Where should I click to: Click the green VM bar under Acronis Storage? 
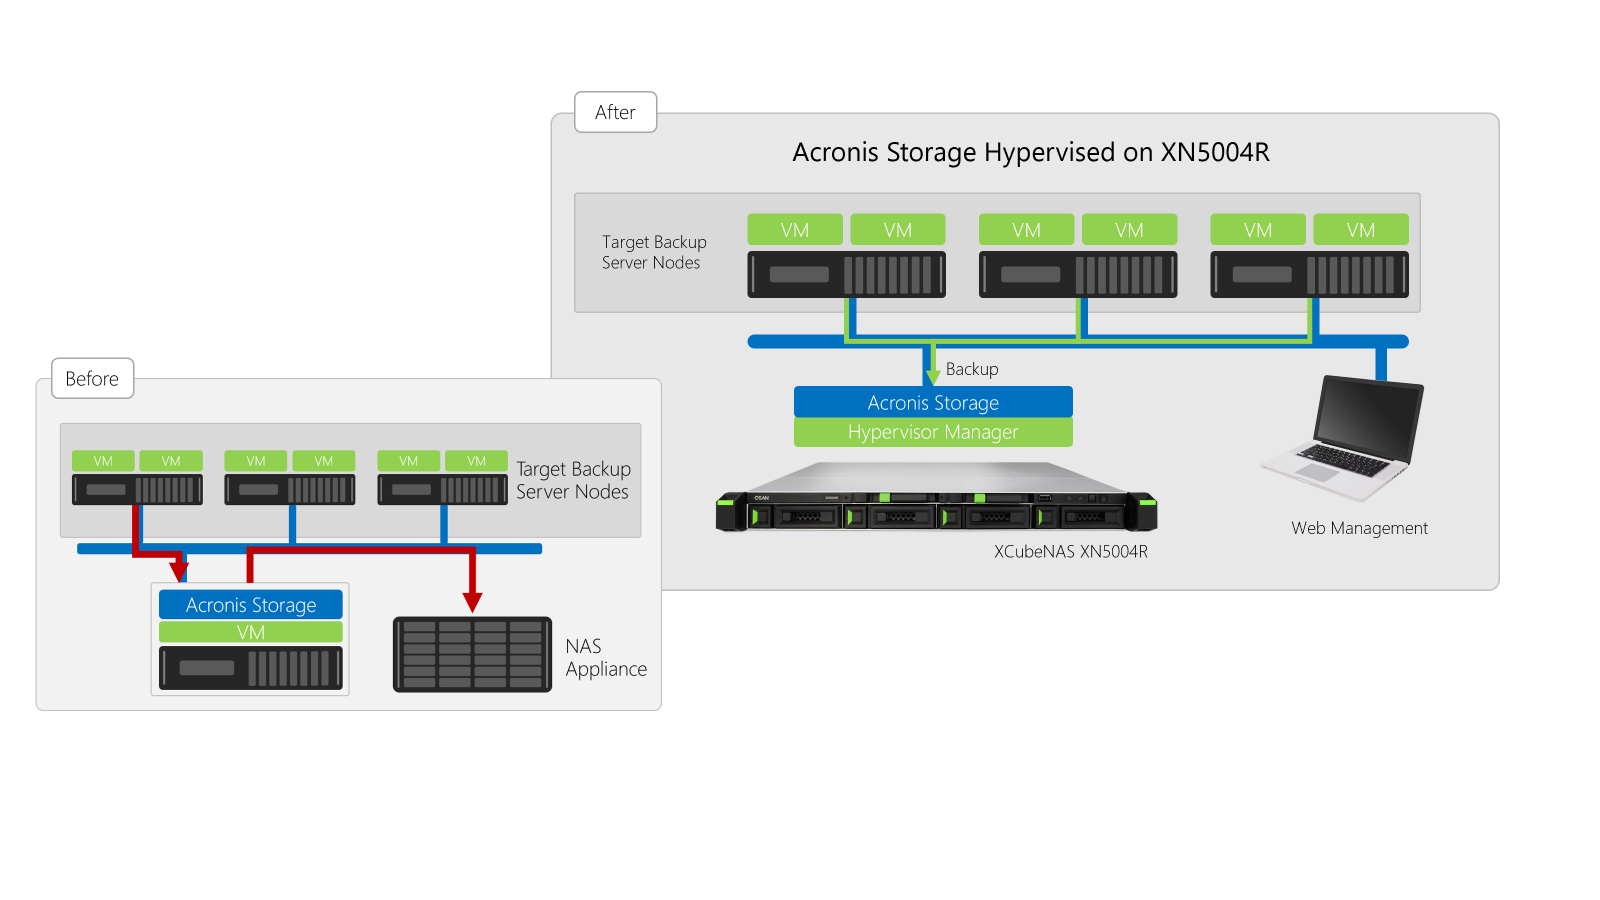click(251, 632)
